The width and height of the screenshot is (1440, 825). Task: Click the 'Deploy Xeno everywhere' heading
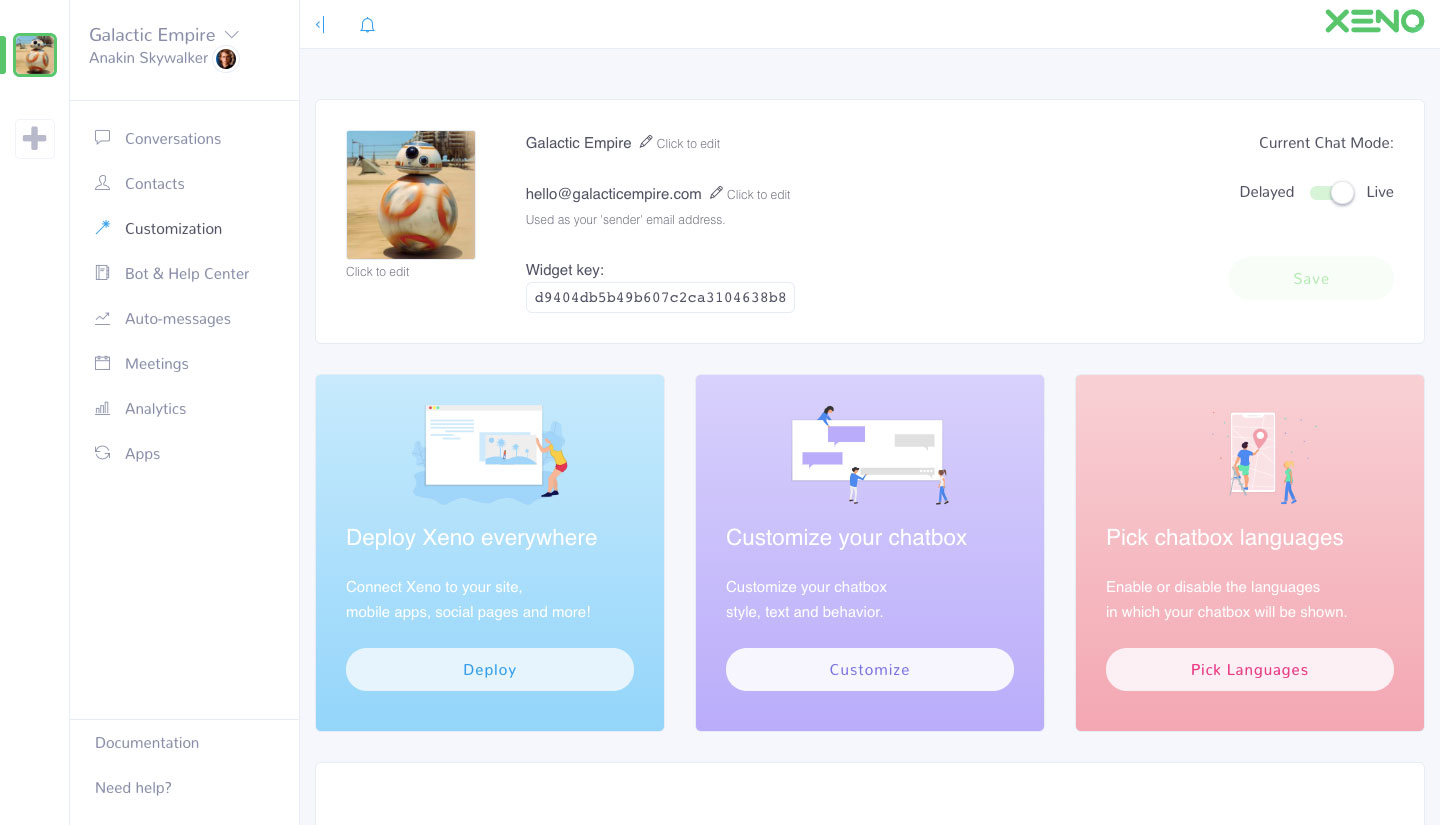tap(471, 538)
